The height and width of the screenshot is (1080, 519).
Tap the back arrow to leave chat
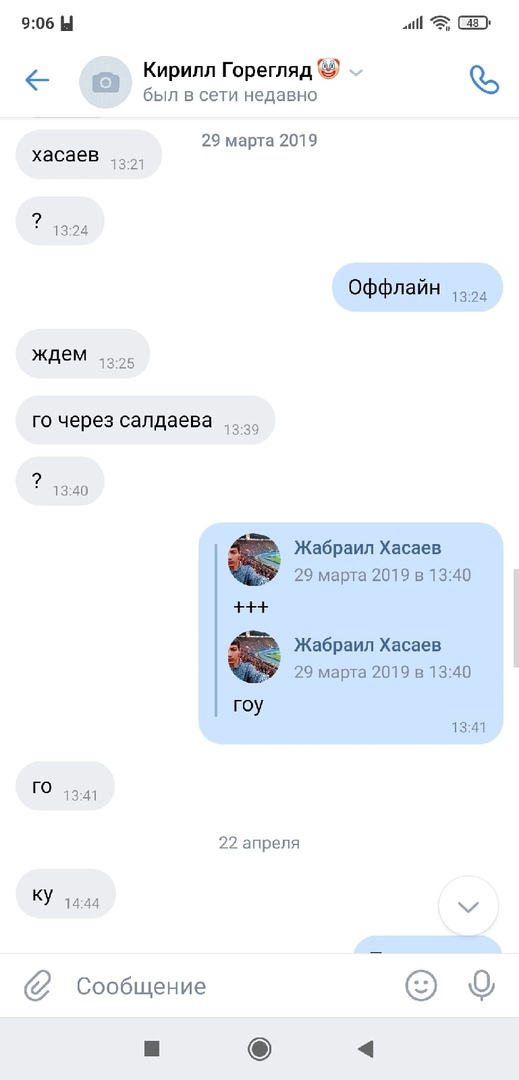click(37, 81)
